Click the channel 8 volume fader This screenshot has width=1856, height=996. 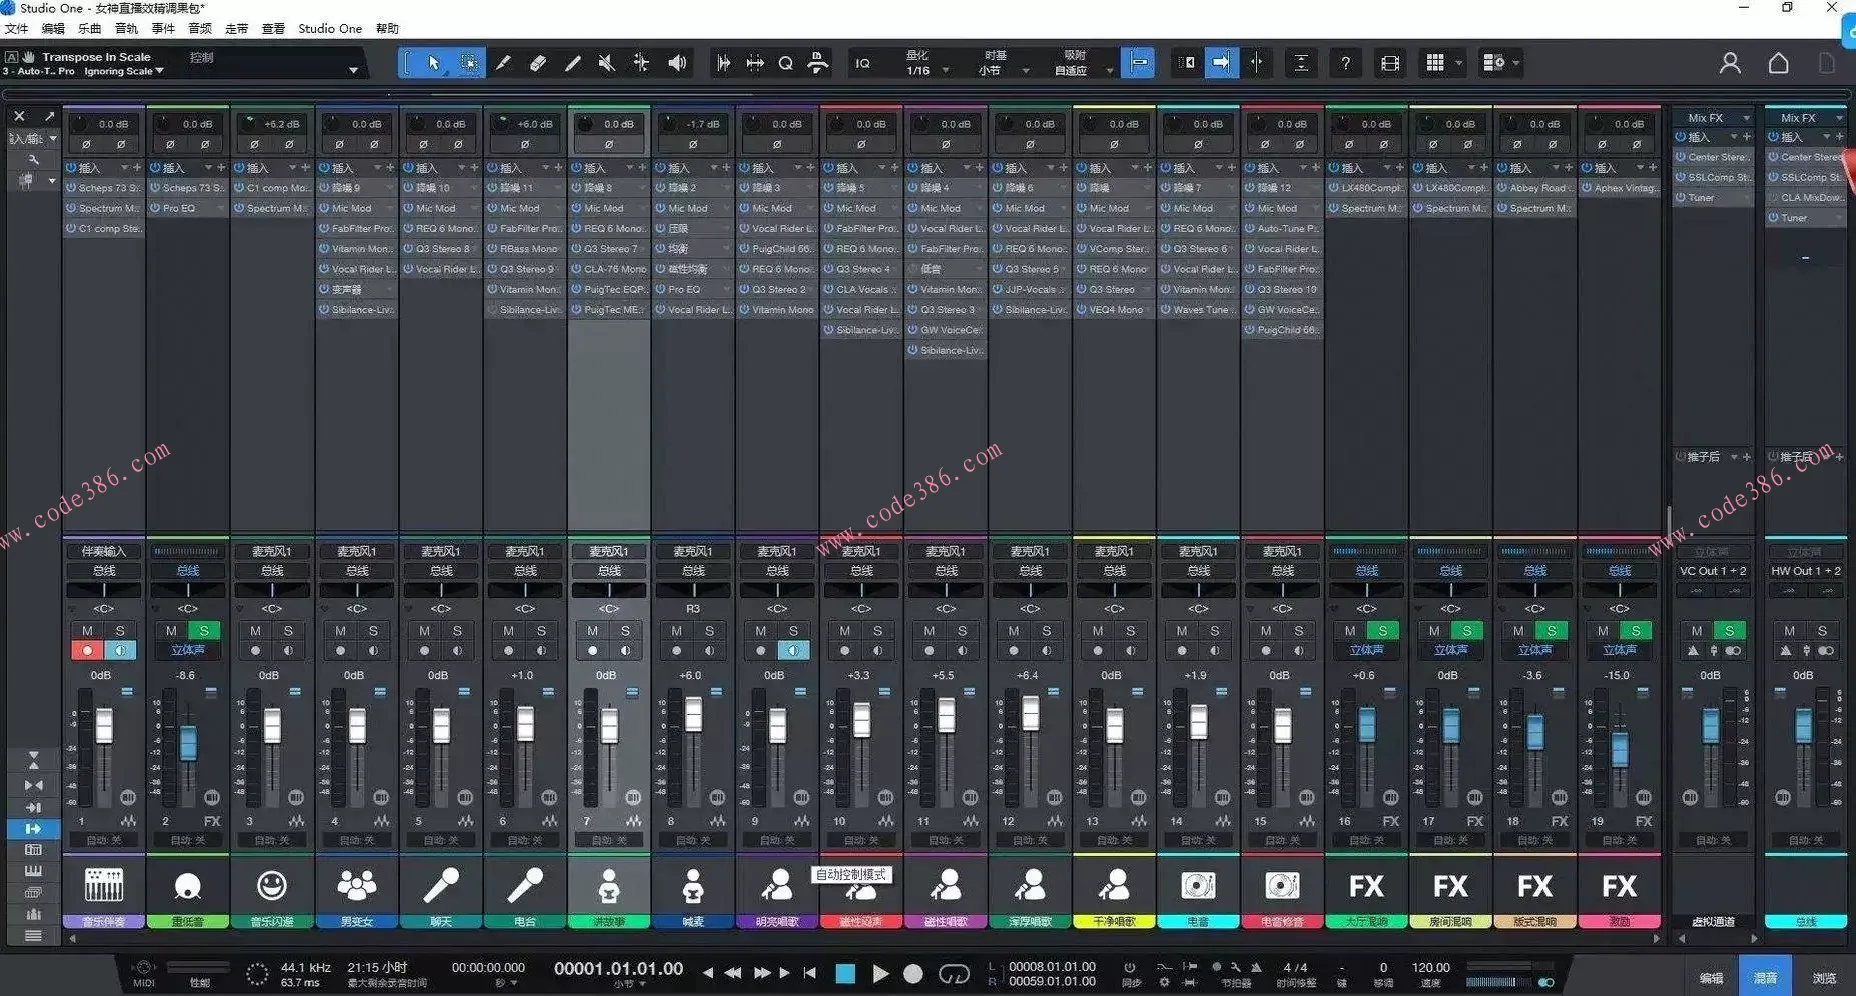coord(693,715)
